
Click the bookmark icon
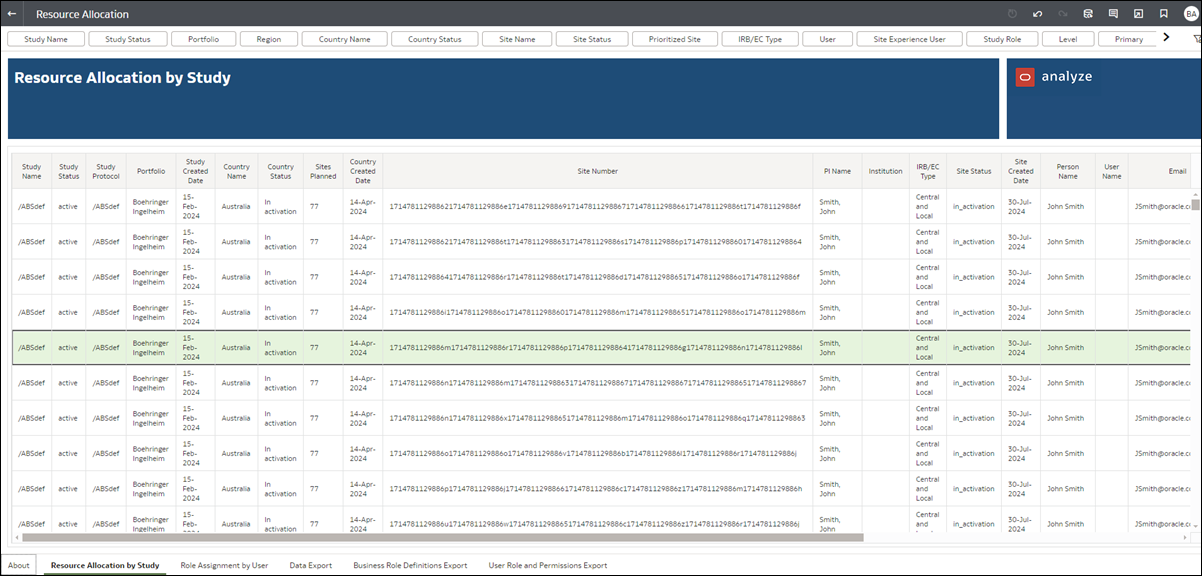tap(1164, 14)
